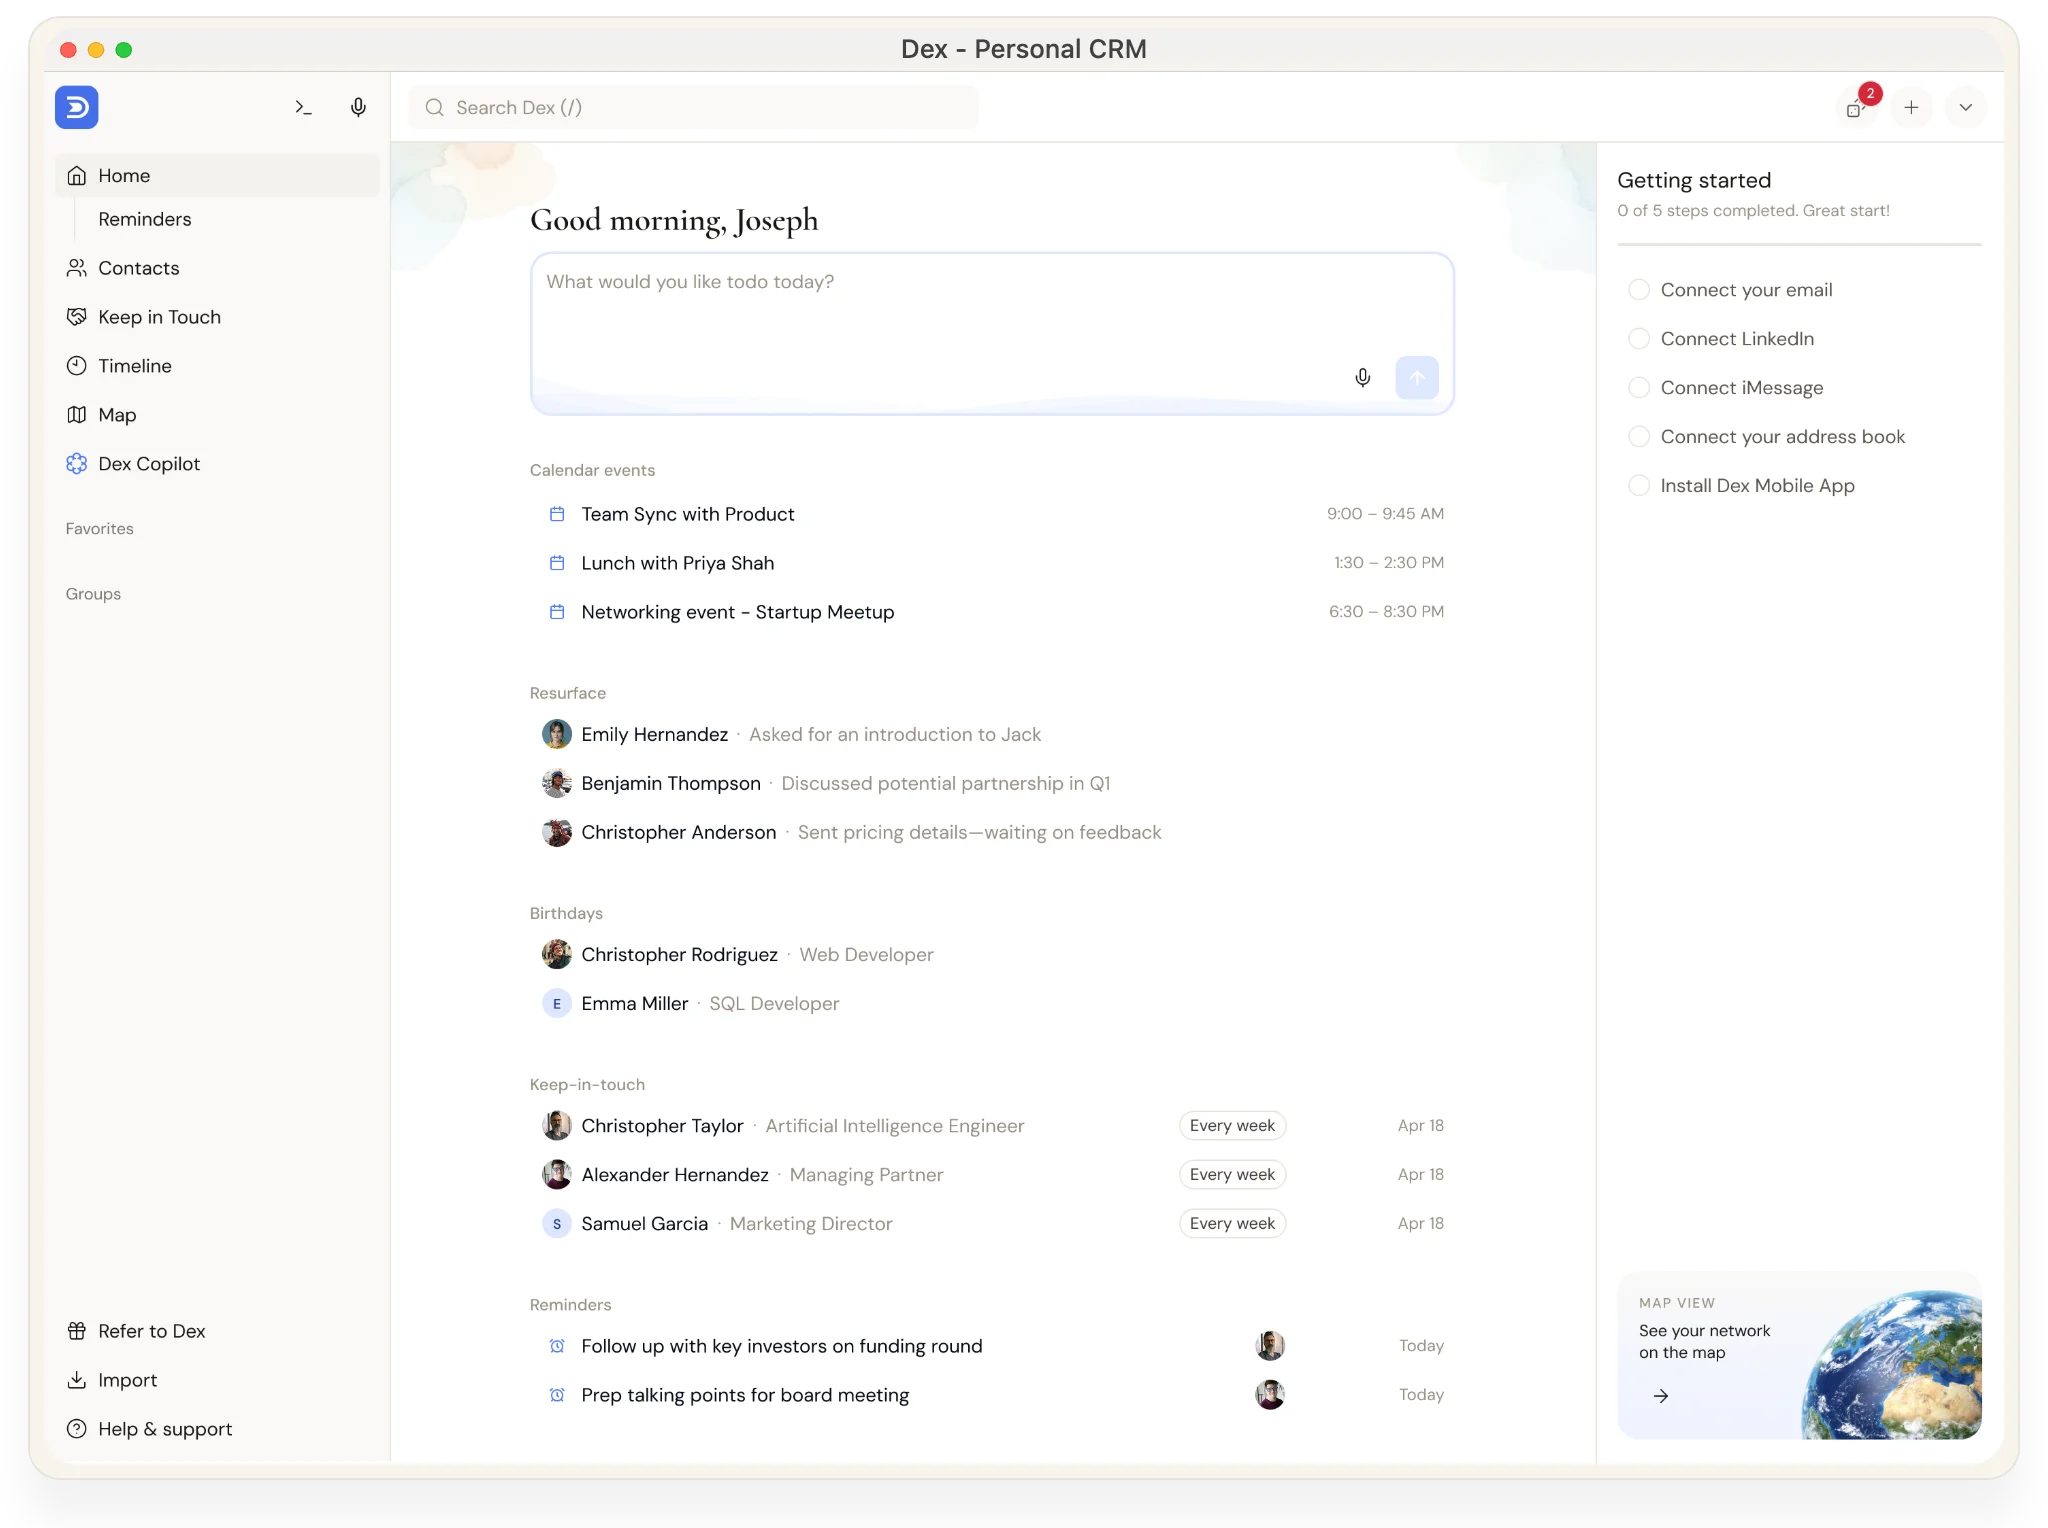Open Contacts in sidebar
This screenshot has width=2048, height=1528.
coord(138,268)
